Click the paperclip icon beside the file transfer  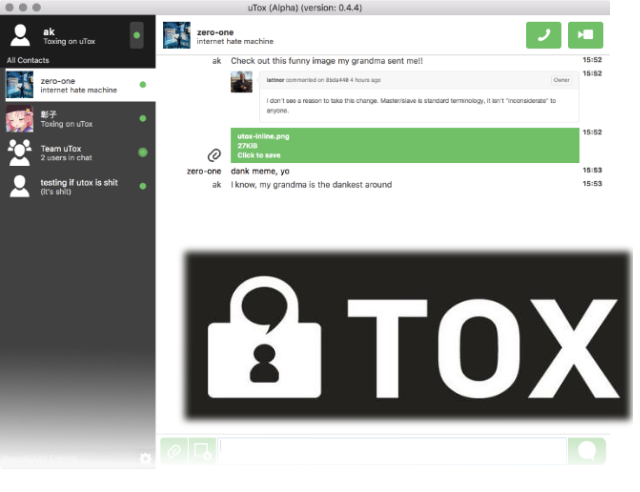click(214, 155)
